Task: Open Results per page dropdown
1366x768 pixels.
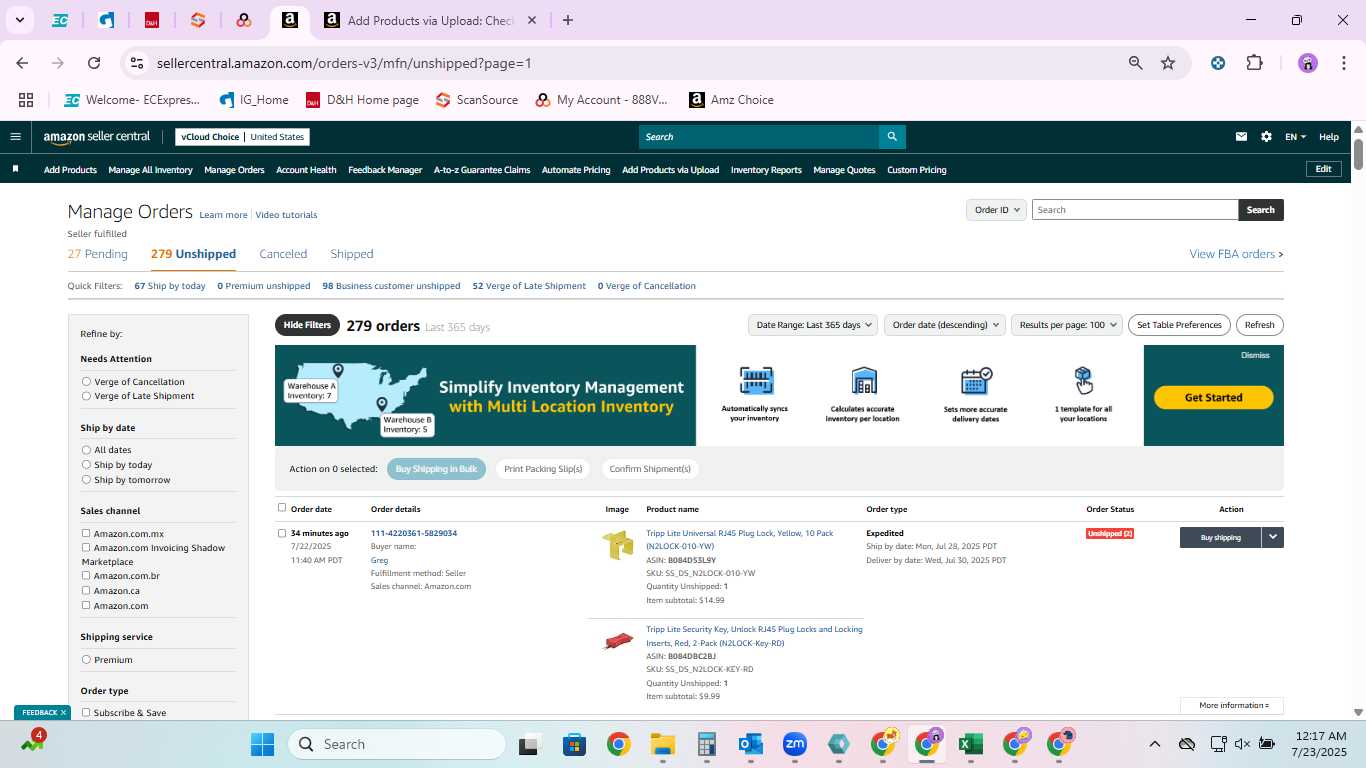Action: 1066,325
